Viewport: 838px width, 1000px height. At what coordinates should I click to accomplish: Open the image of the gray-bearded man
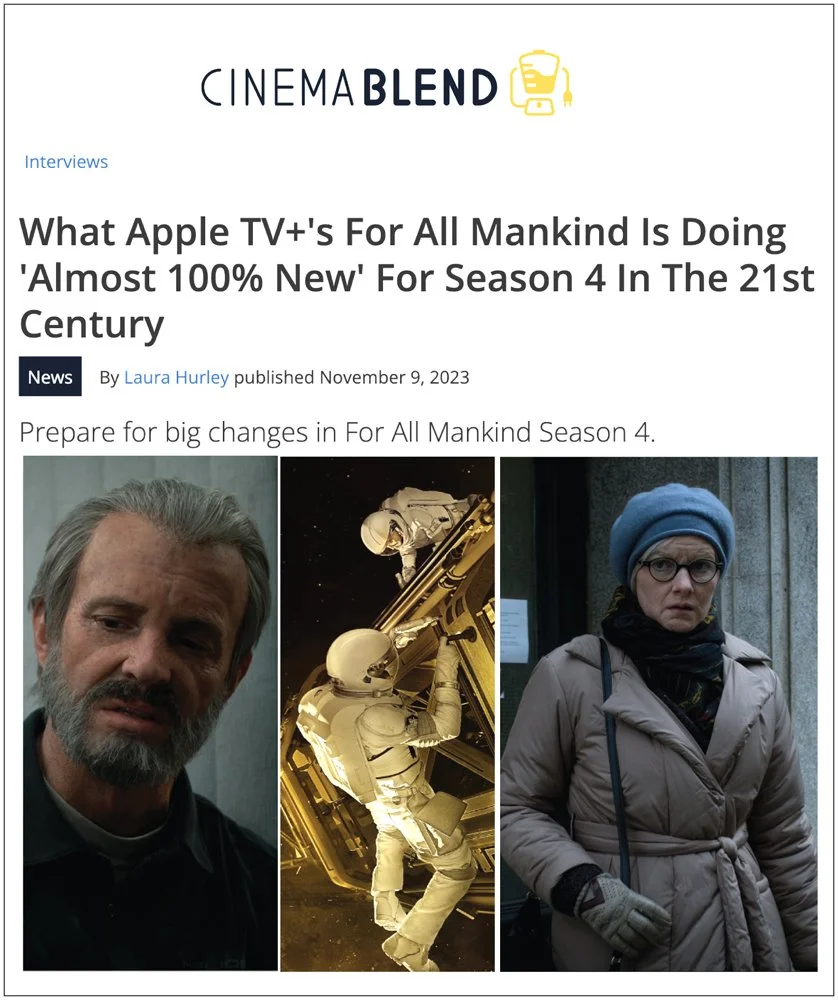click(x=151, y=714)
